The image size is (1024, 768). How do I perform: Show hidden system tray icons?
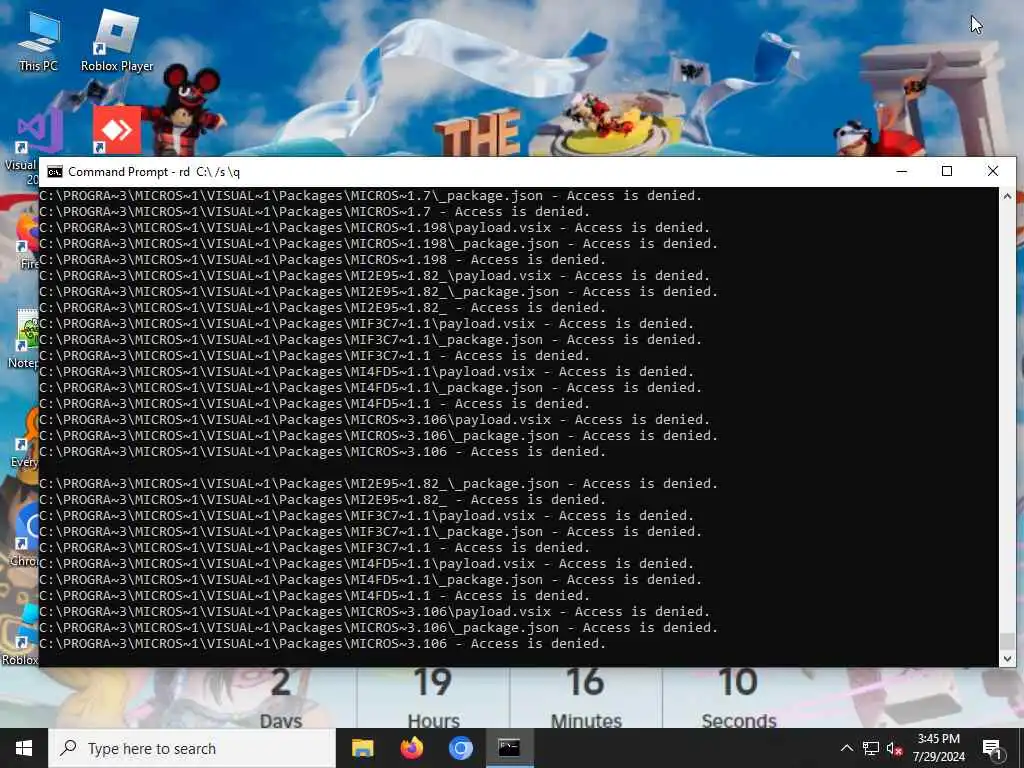[846, 748]
